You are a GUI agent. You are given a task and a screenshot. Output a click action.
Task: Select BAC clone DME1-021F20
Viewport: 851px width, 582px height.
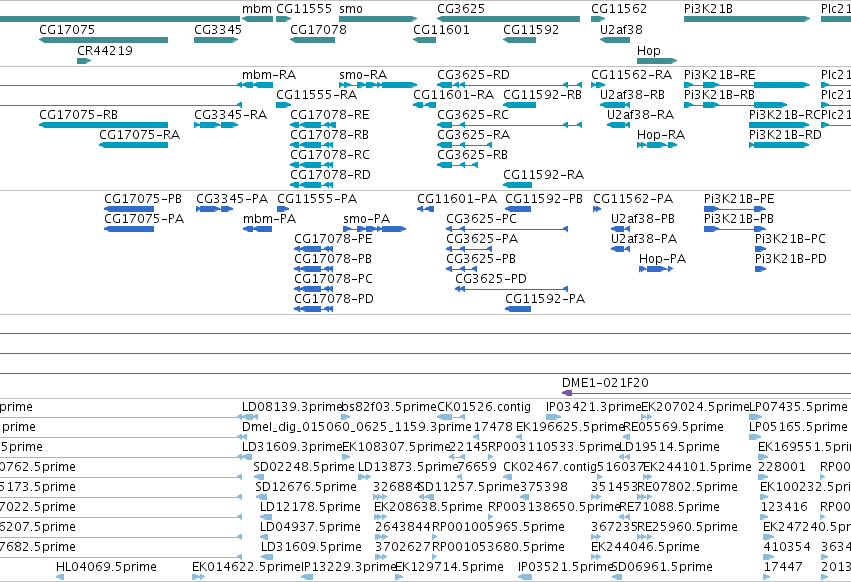click(605, 383)
